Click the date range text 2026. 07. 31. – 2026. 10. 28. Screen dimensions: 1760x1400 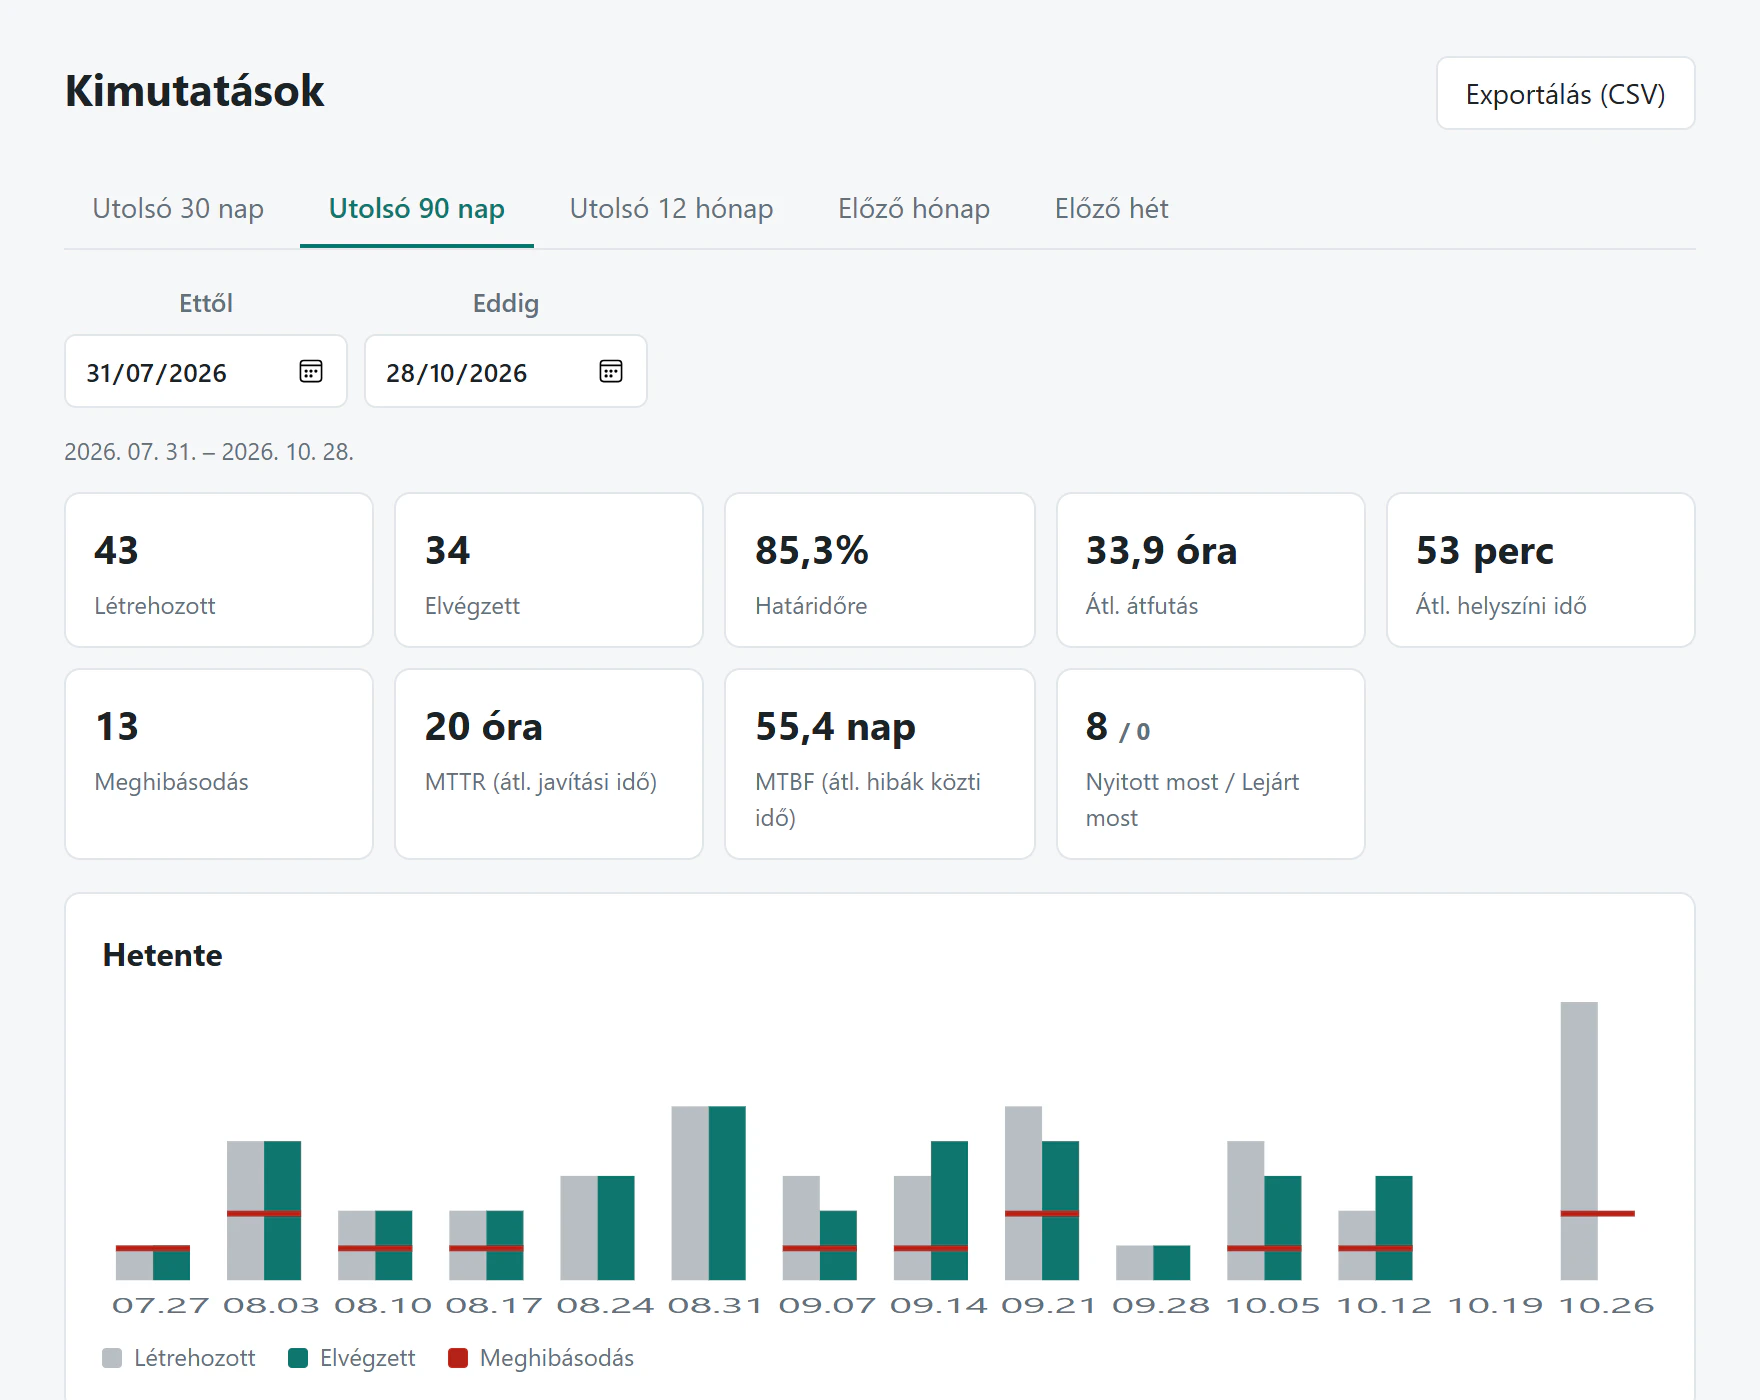tap(209, 452)
